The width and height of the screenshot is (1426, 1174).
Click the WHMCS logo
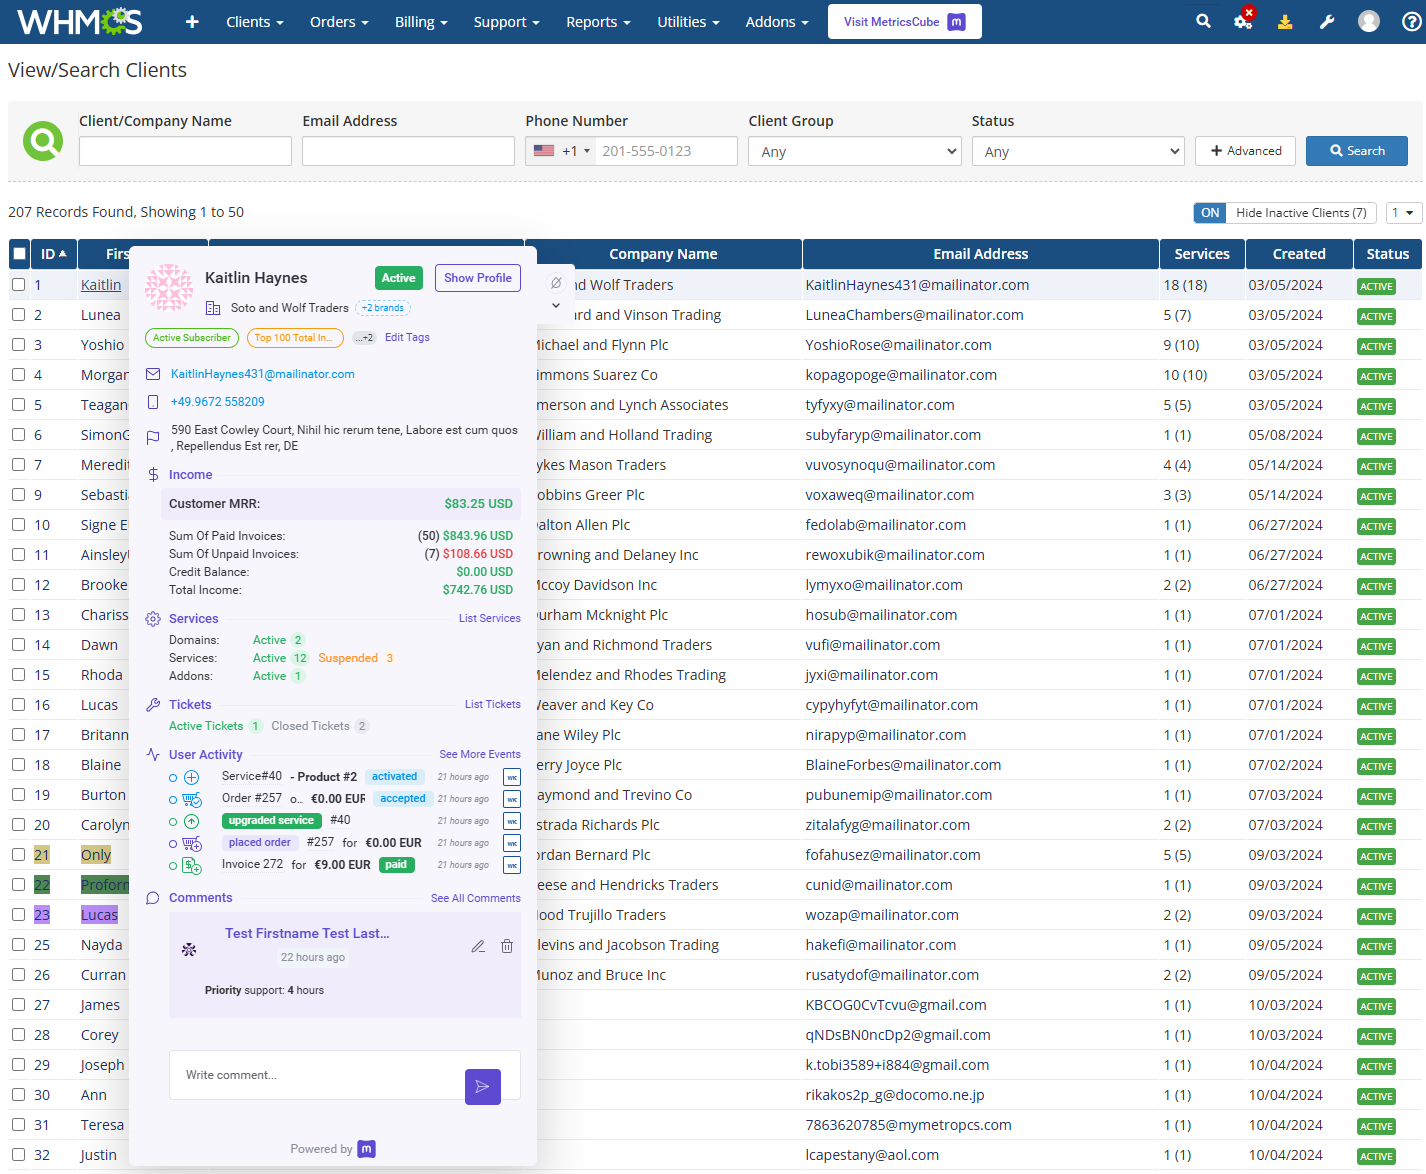click(80, 21)
